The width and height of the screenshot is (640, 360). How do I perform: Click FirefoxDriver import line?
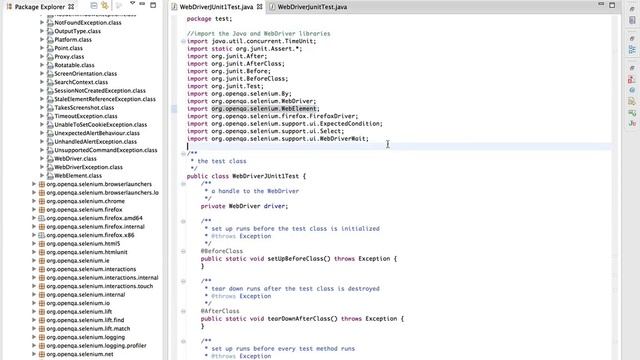pos(272,116)
